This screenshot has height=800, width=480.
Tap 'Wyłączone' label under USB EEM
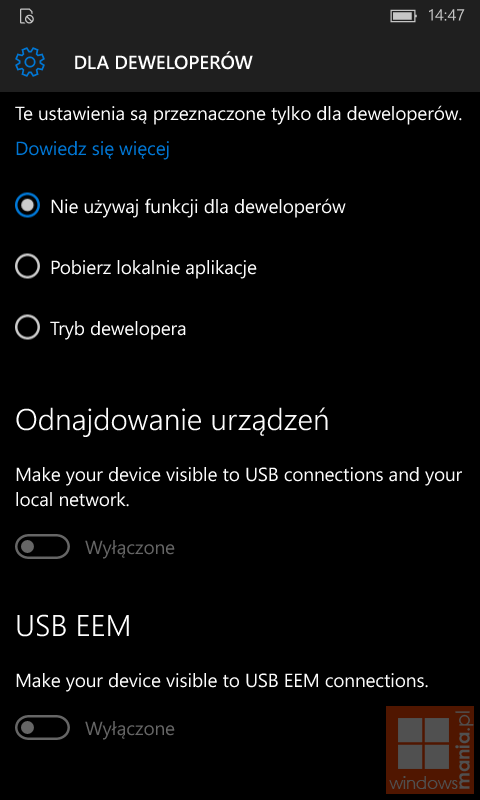[x=130, y=729]
